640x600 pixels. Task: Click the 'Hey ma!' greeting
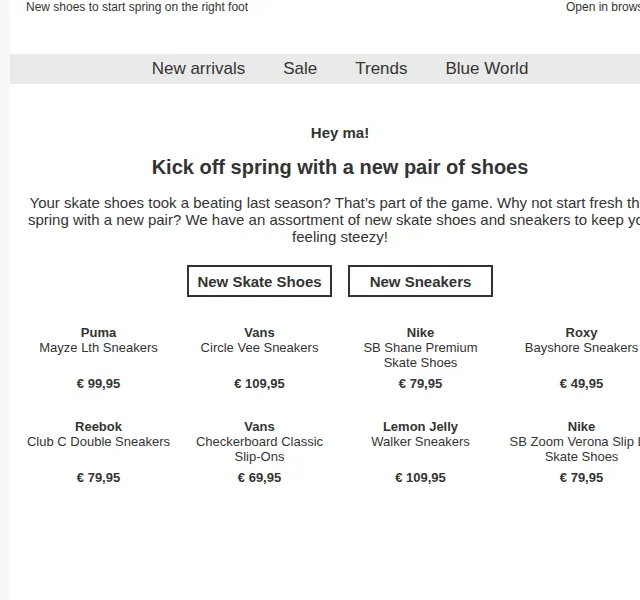click(340, 133)
